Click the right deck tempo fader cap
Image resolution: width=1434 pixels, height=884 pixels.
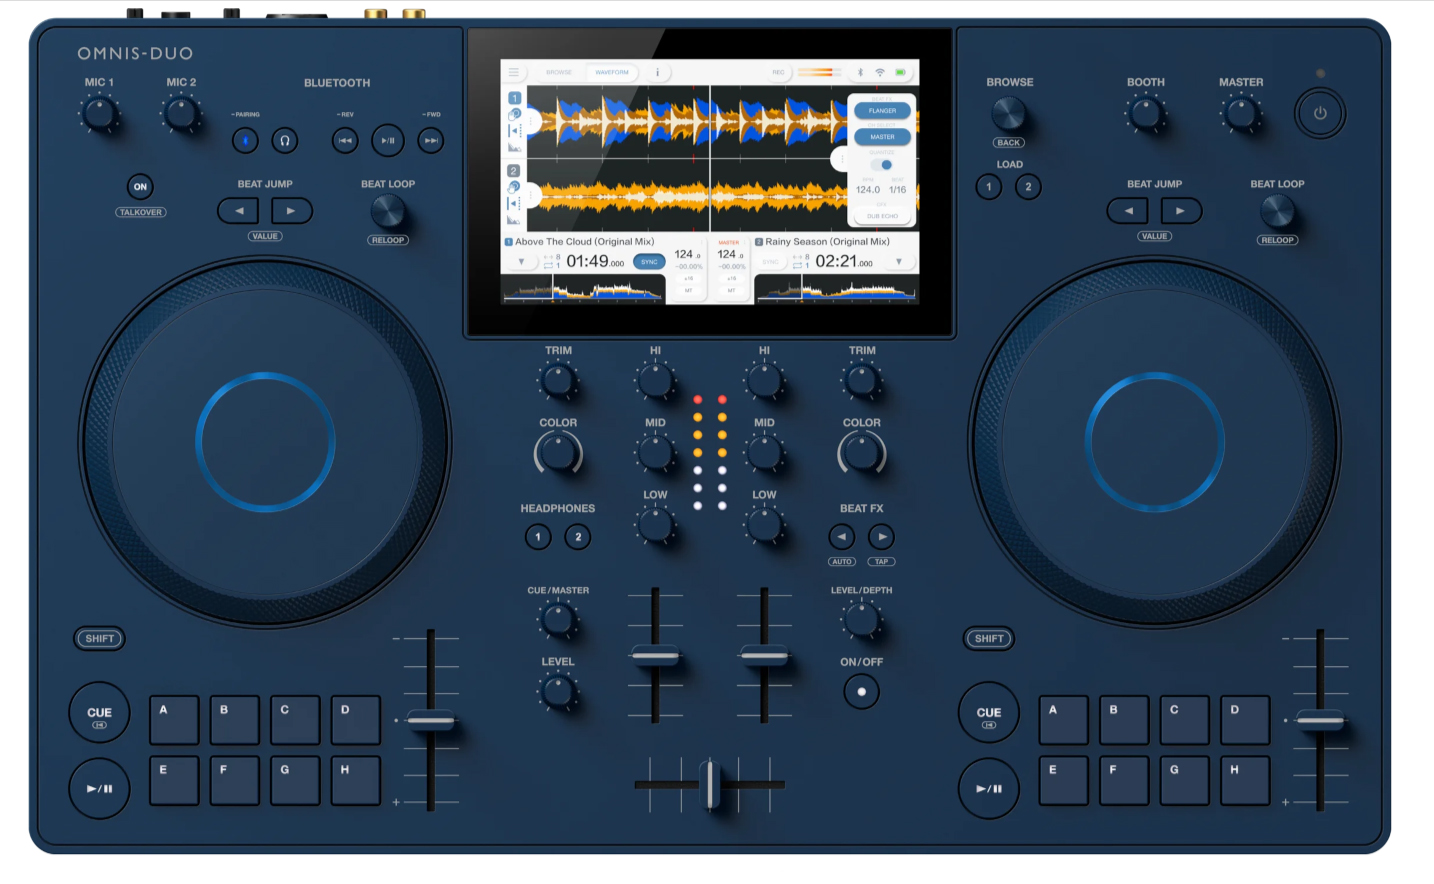point(1320,720)
